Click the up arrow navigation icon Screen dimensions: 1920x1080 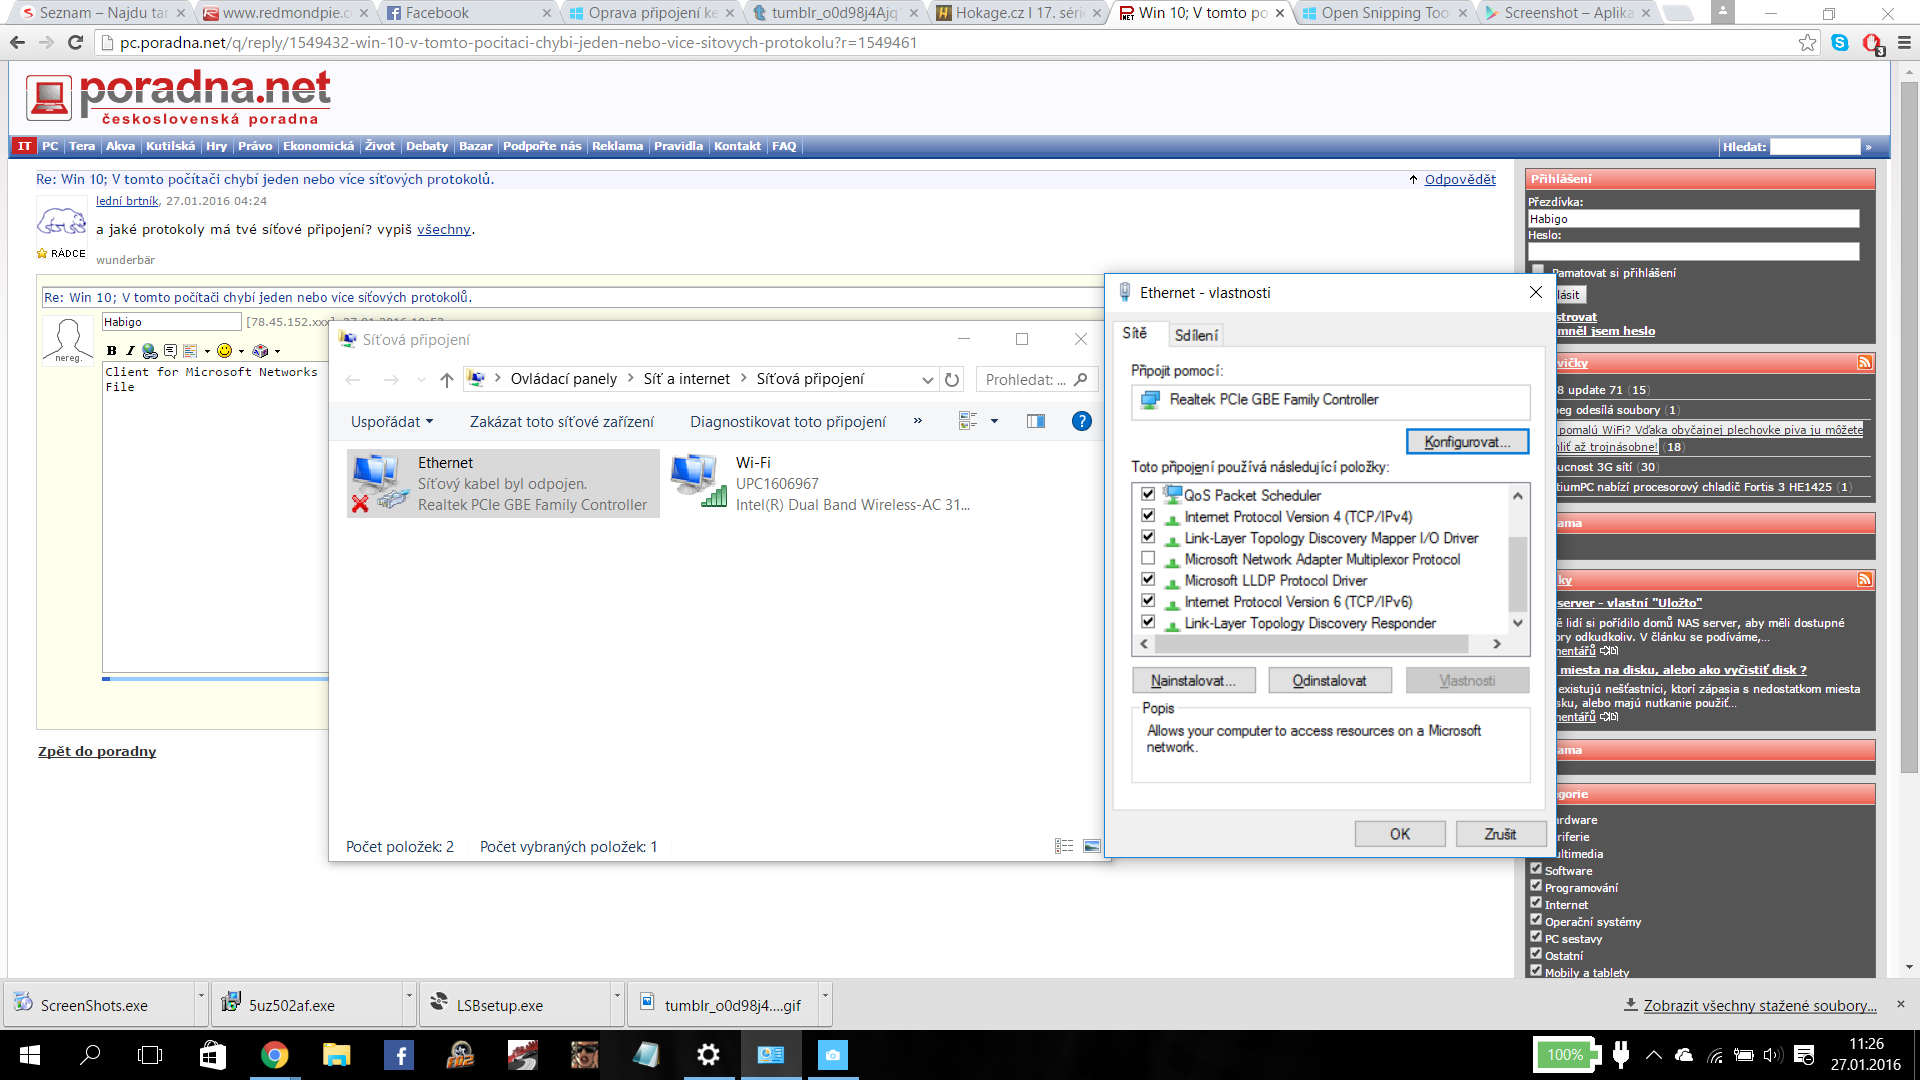tap(447, 380)
